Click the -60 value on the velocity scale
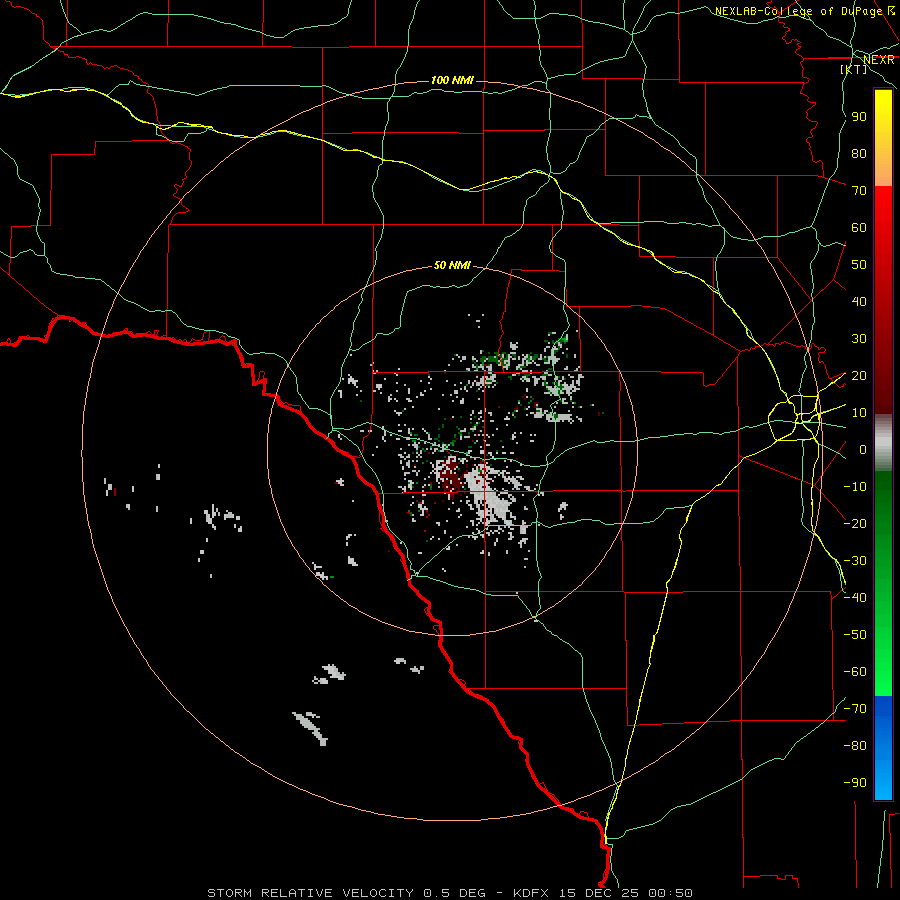The image size is (900, 900). click(x=855, y=672)
